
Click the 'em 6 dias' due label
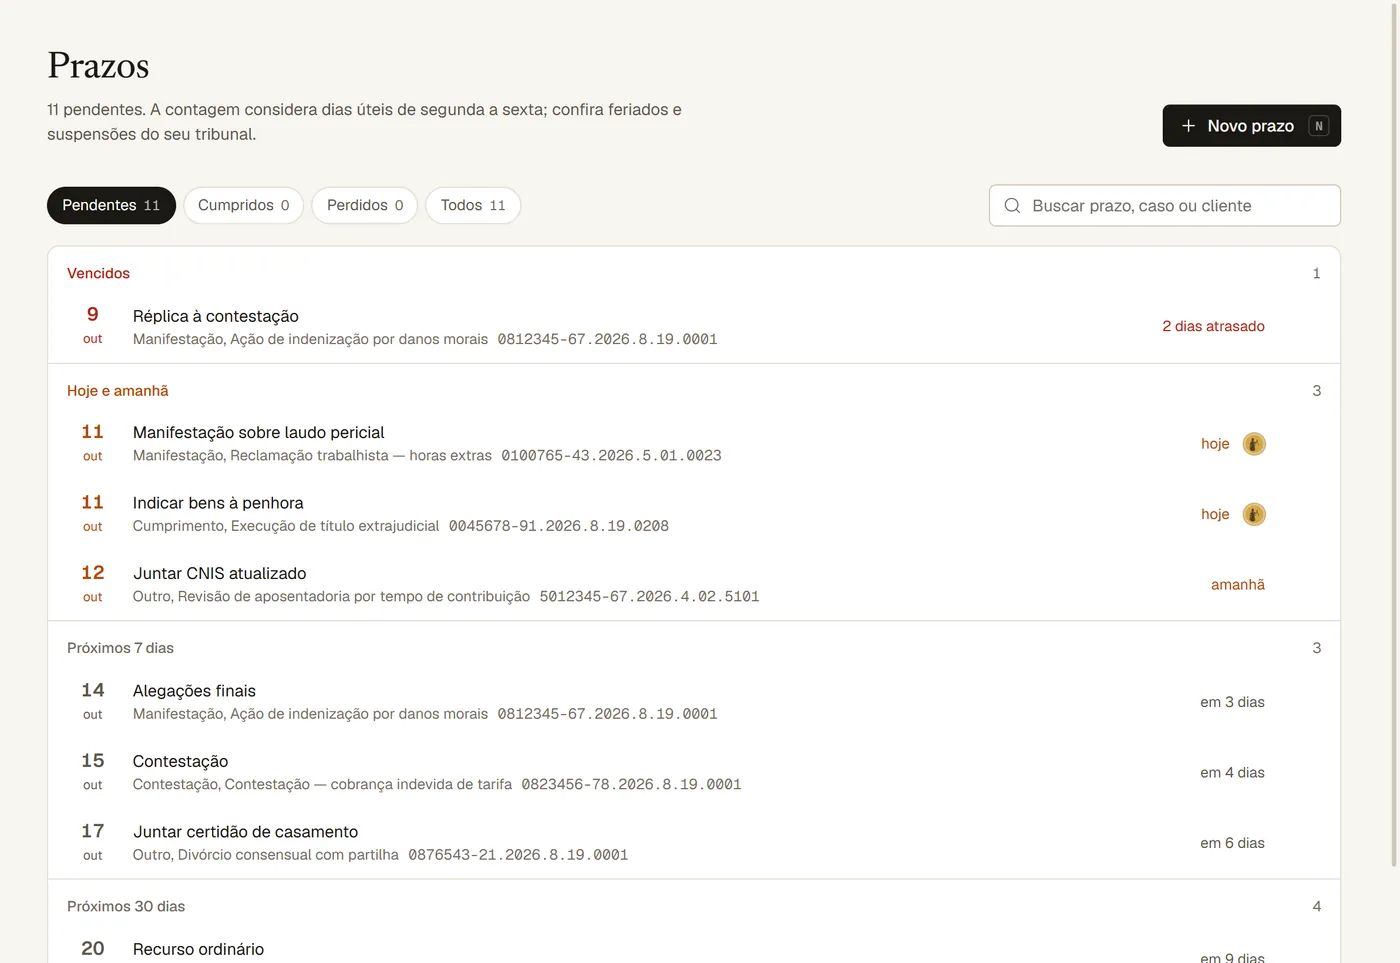[1232, 843]
